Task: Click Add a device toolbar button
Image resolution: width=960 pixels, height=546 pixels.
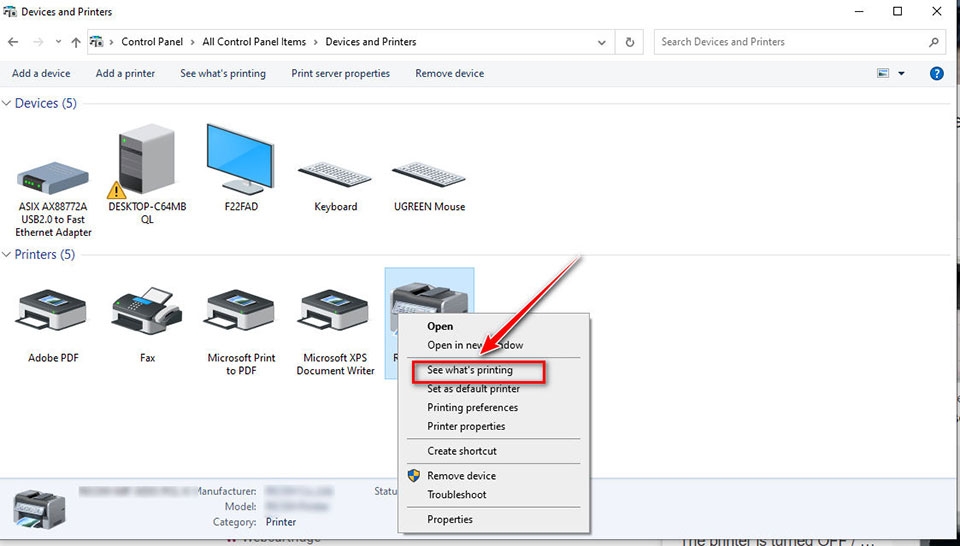Action: click(x=41, y=73)
